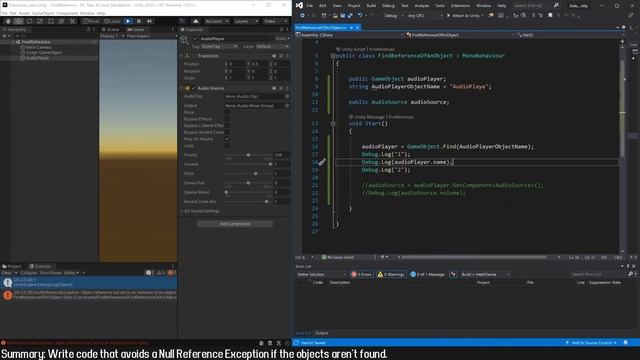Select the Move tool in Unity toolbar
This screenshot has width=640, height=360.
(x=19, y=21)
